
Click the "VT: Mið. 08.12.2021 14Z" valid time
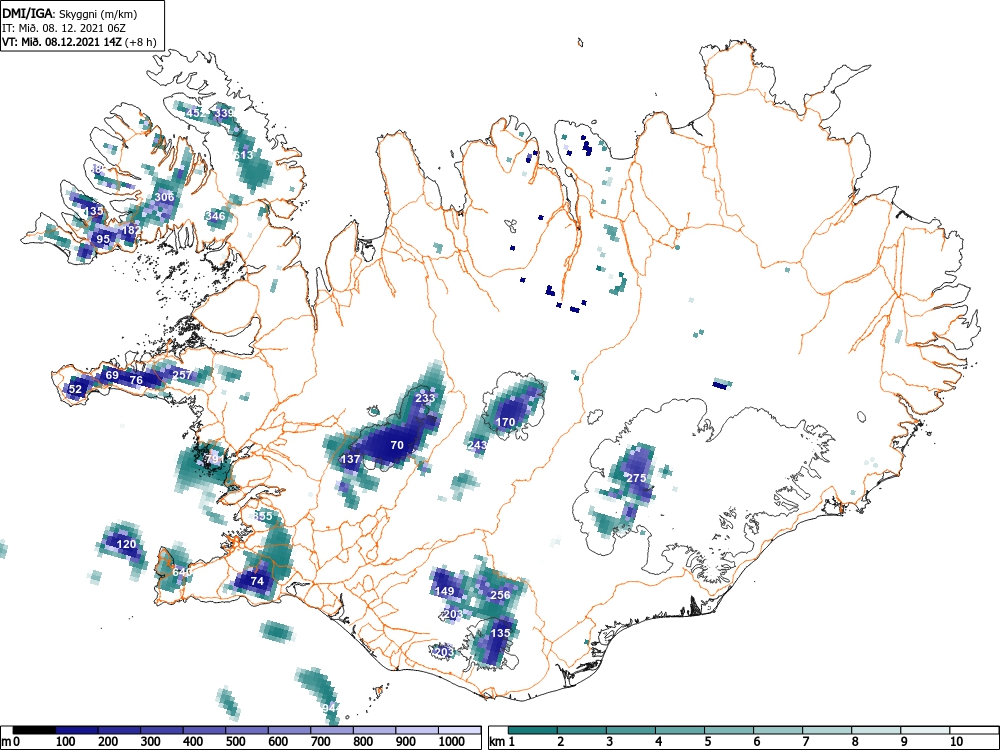pyautogui.click(x=61, y=42)
